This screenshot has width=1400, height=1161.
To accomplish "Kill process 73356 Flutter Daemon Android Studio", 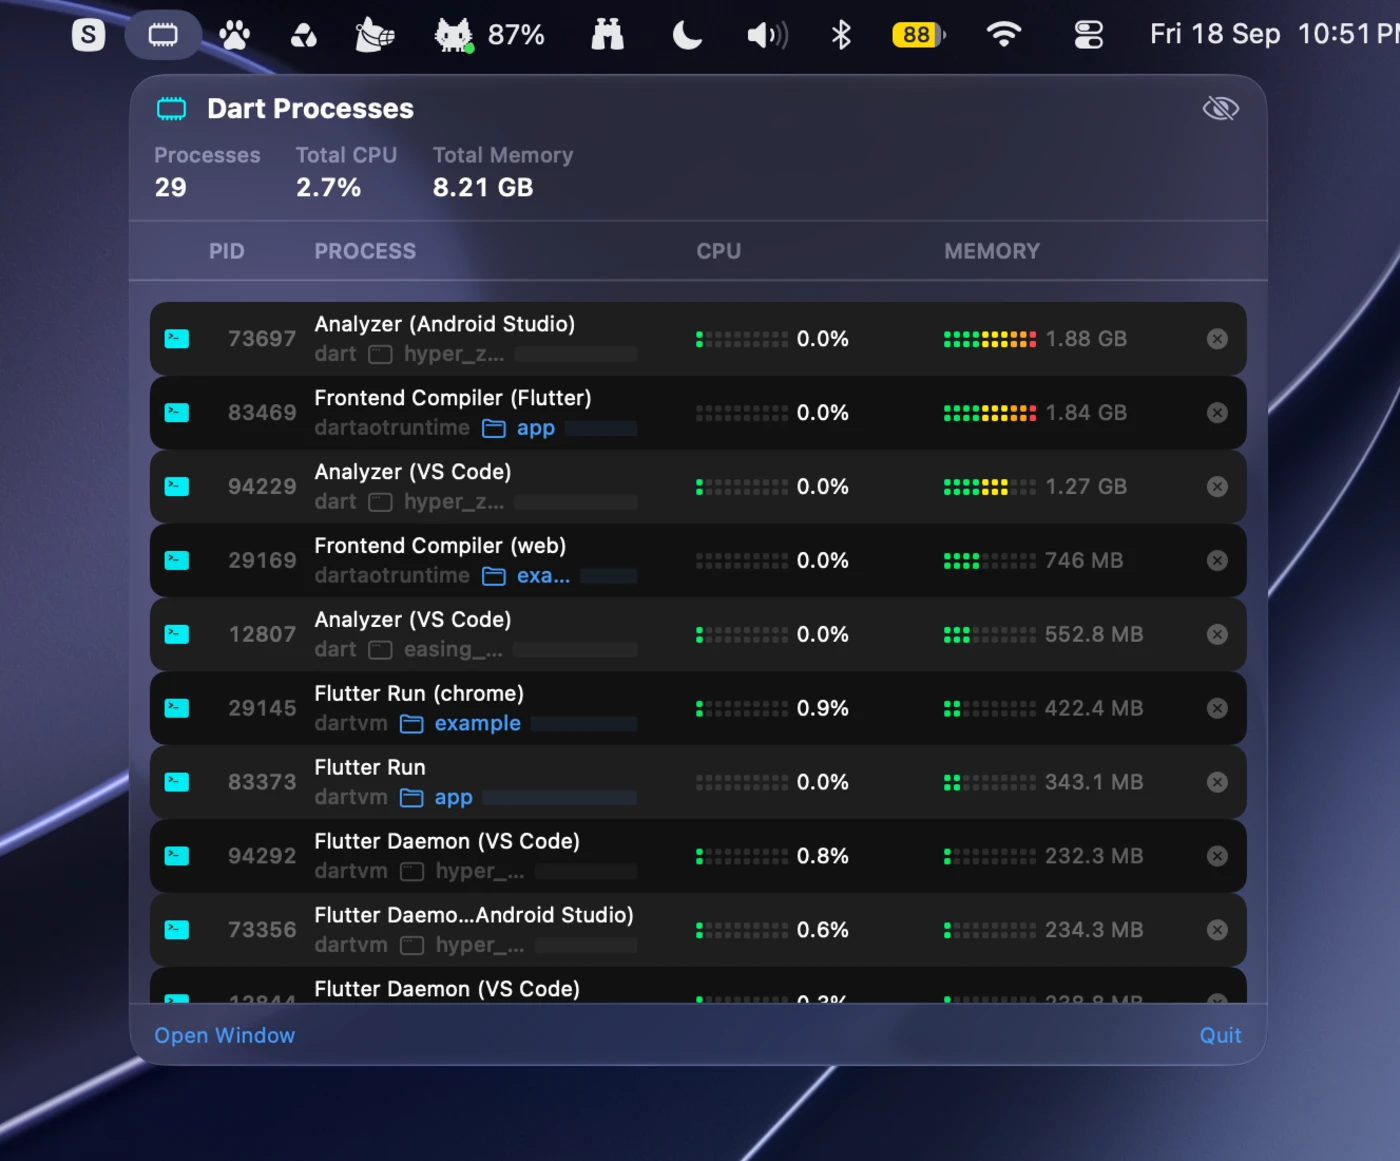I will 1217,931.
